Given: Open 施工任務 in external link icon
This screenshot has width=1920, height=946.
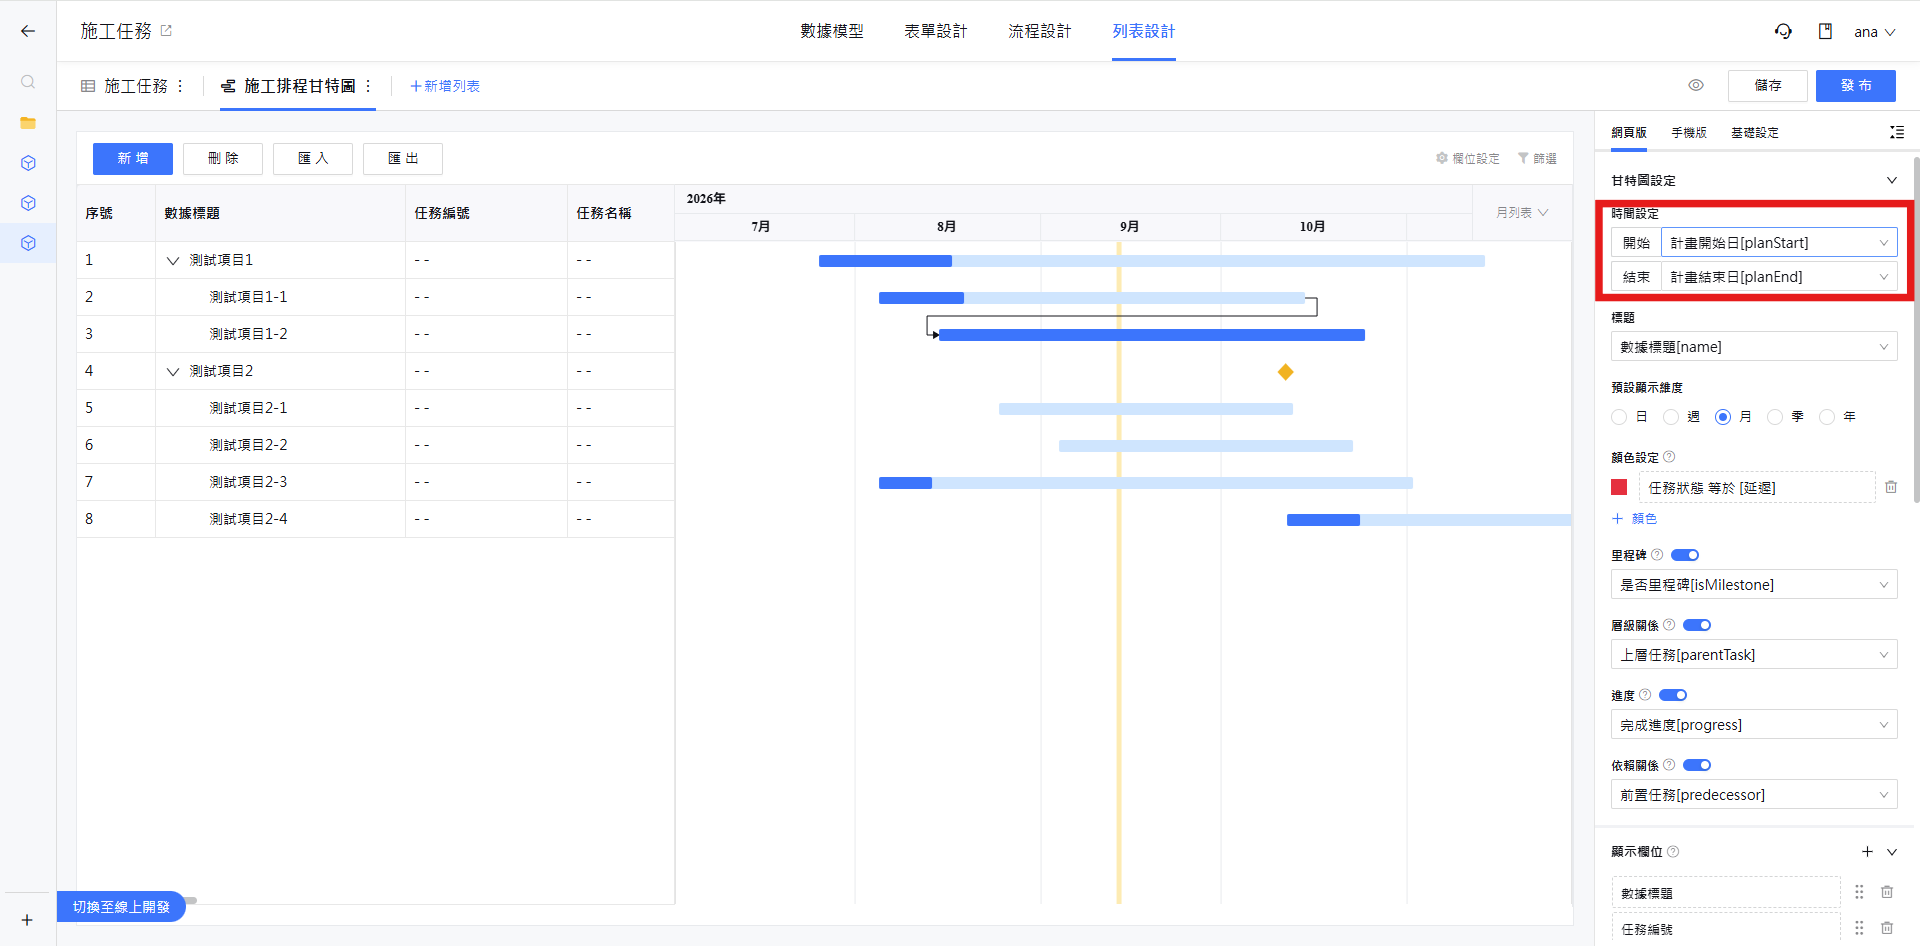Looking at the screenshot, I should click(166, 31).
